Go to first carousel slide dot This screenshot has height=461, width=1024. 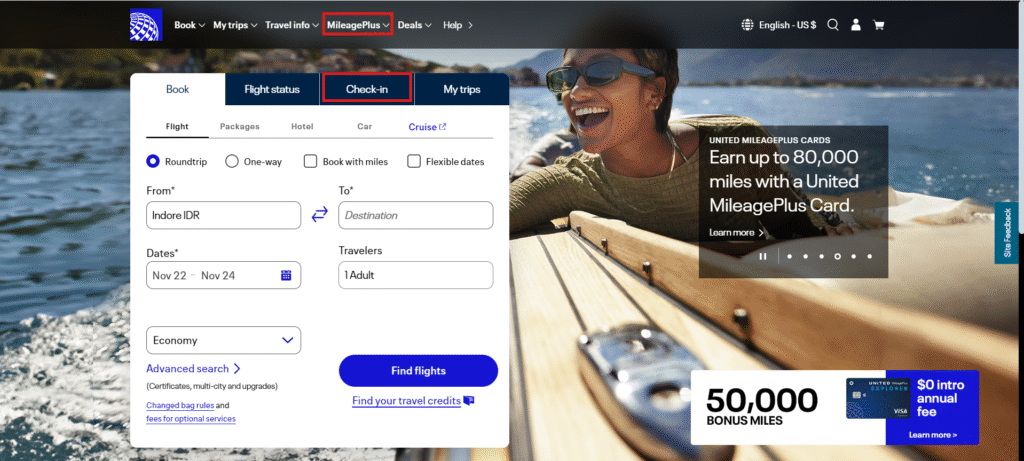[x=790, y=257]
